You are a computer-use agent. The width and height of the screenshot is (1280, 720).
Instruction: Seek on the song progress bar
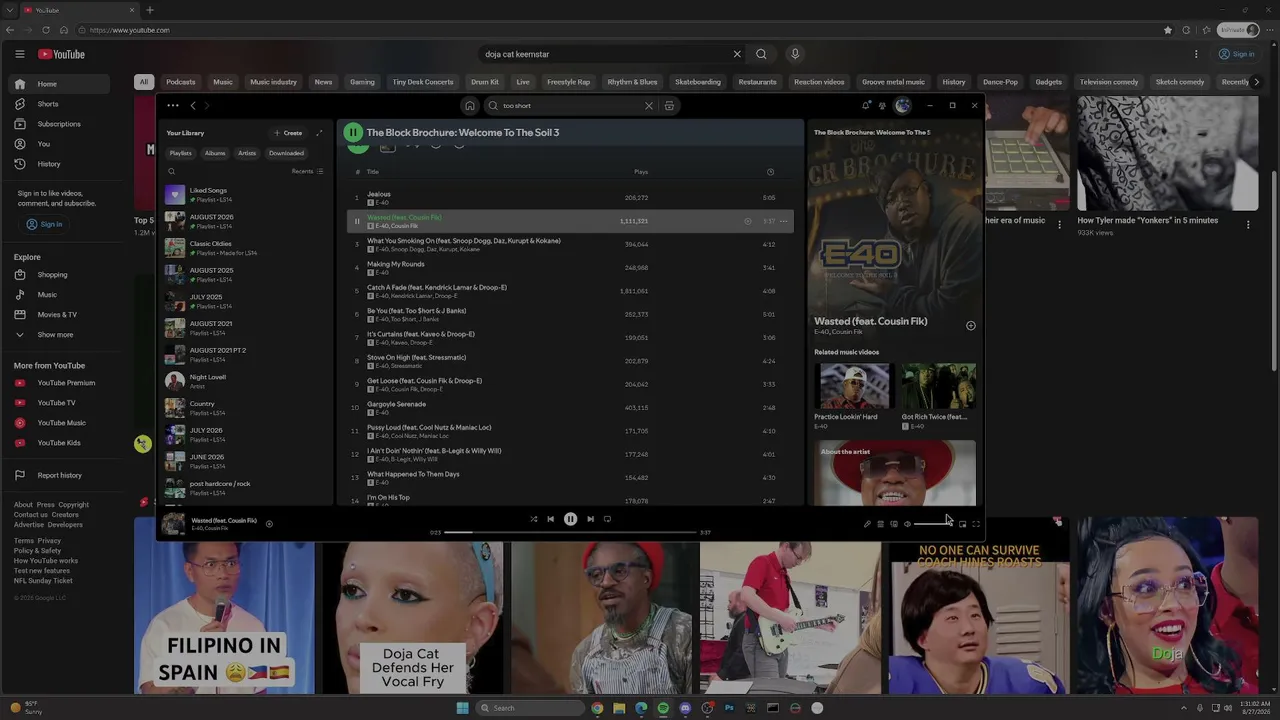coord(570,532)
